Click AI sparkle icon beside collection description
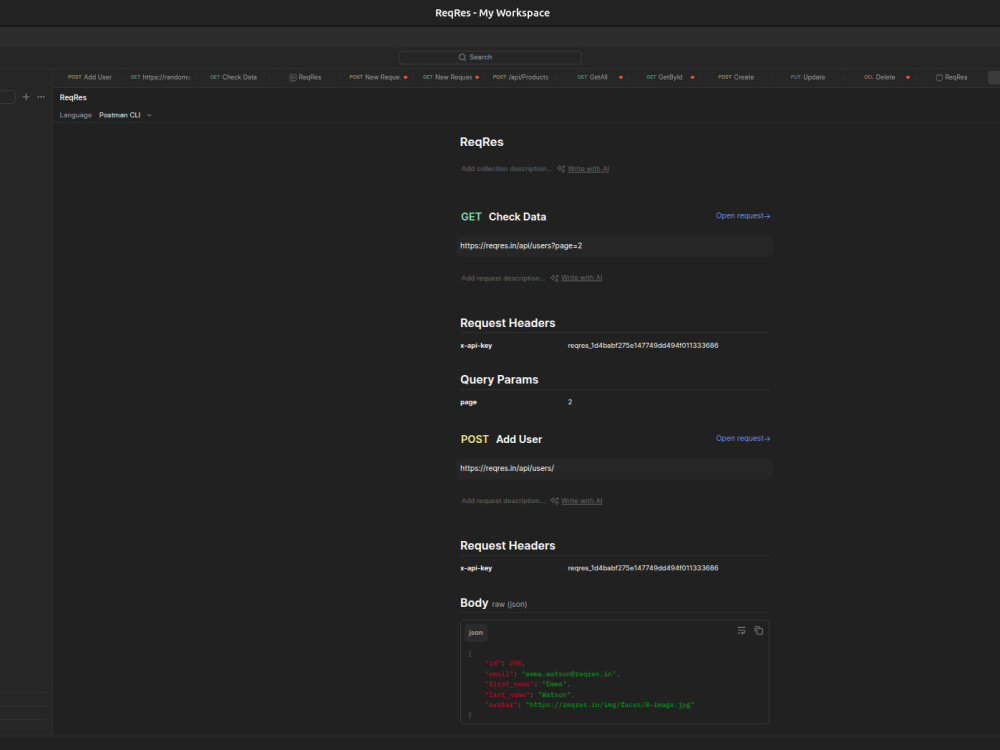Screen dimensions: 1000x750 561,169
